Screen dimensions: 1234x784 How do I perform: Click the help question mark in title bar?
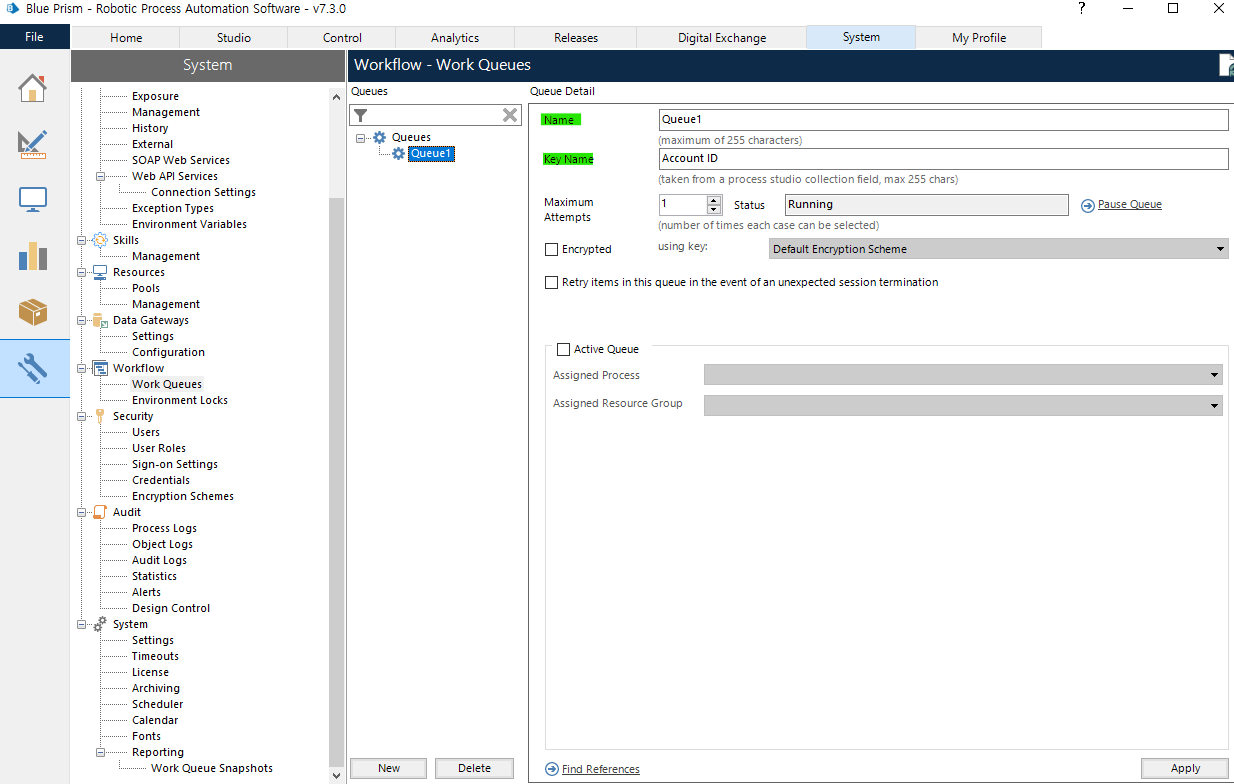click(1081, 8)
